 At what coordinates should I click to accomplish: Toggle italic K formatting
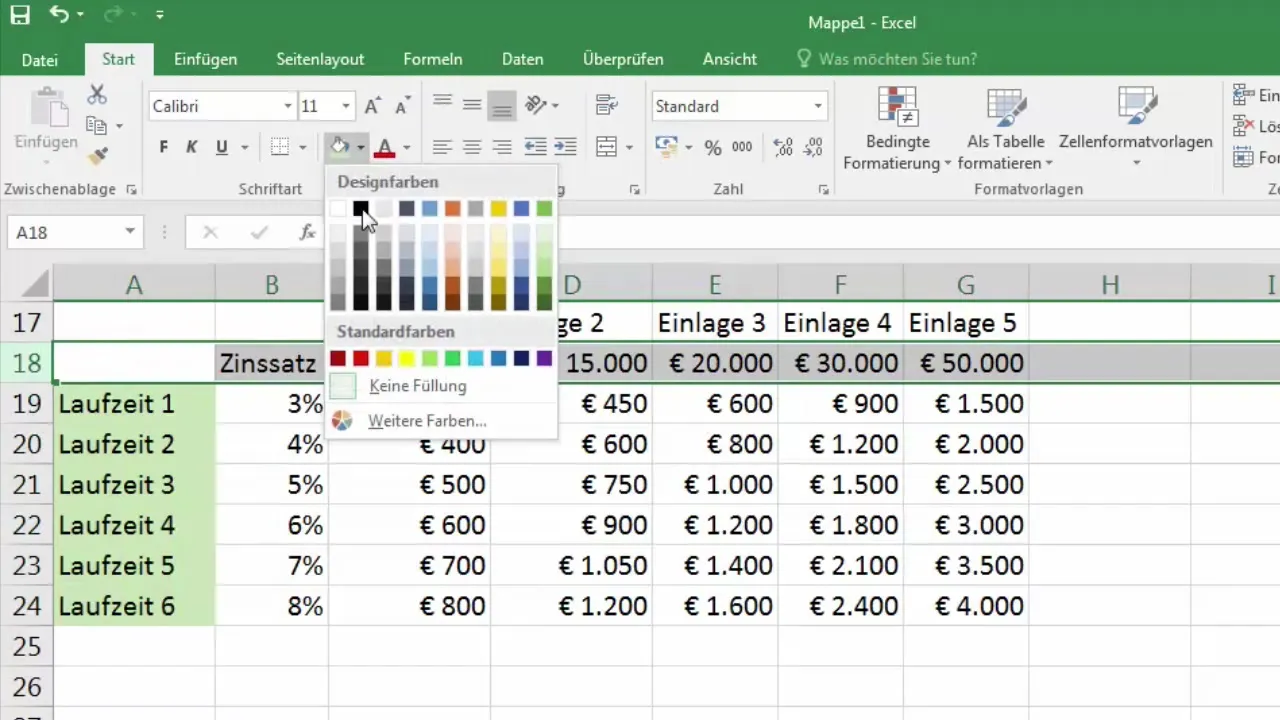click(x=192, y=147)
